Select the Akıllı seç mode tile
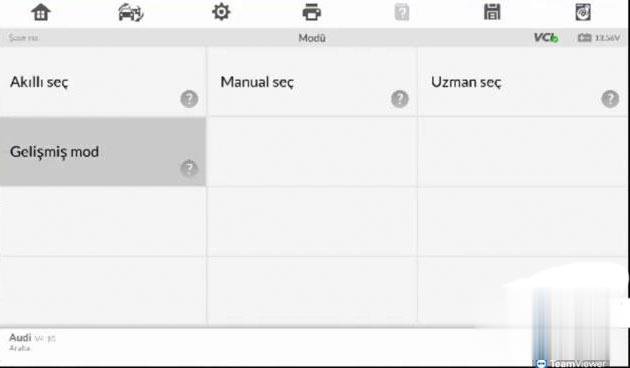Screen dimensions: 630x368 103,82
